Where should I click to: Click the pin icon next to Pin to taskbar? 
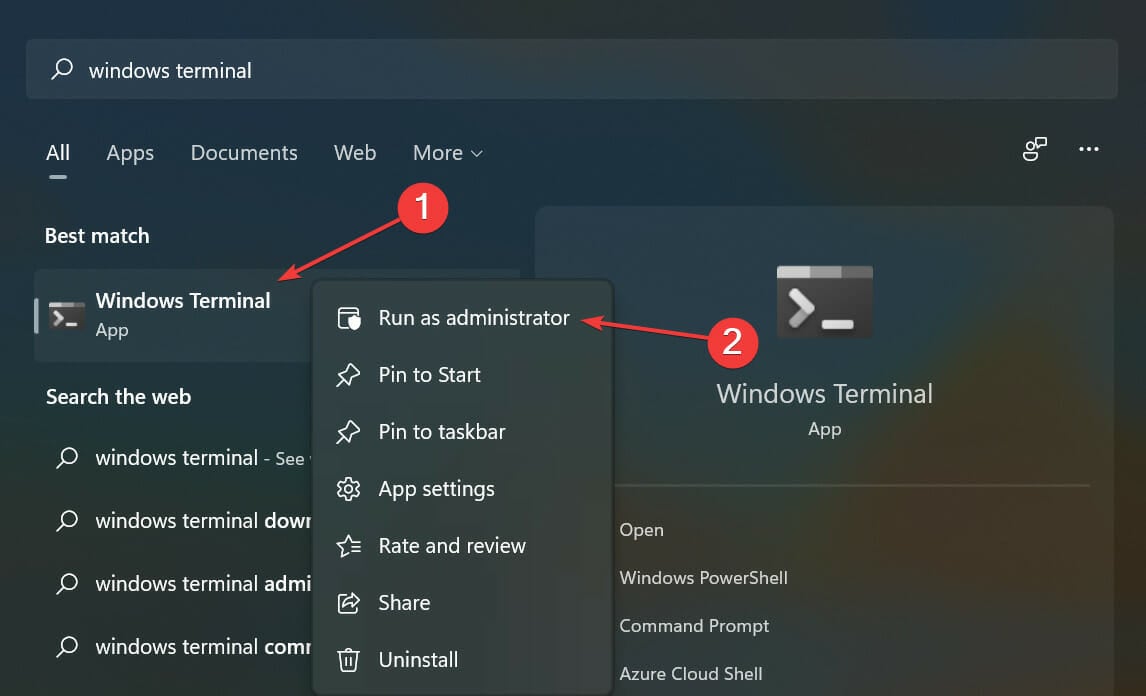pyautogui.click(x=348, y=432)
